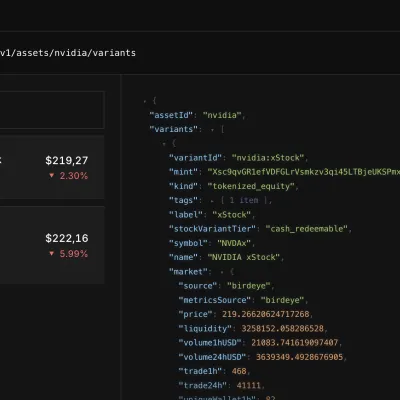Click the "NVDAx" symbol value

pos(234,243)
